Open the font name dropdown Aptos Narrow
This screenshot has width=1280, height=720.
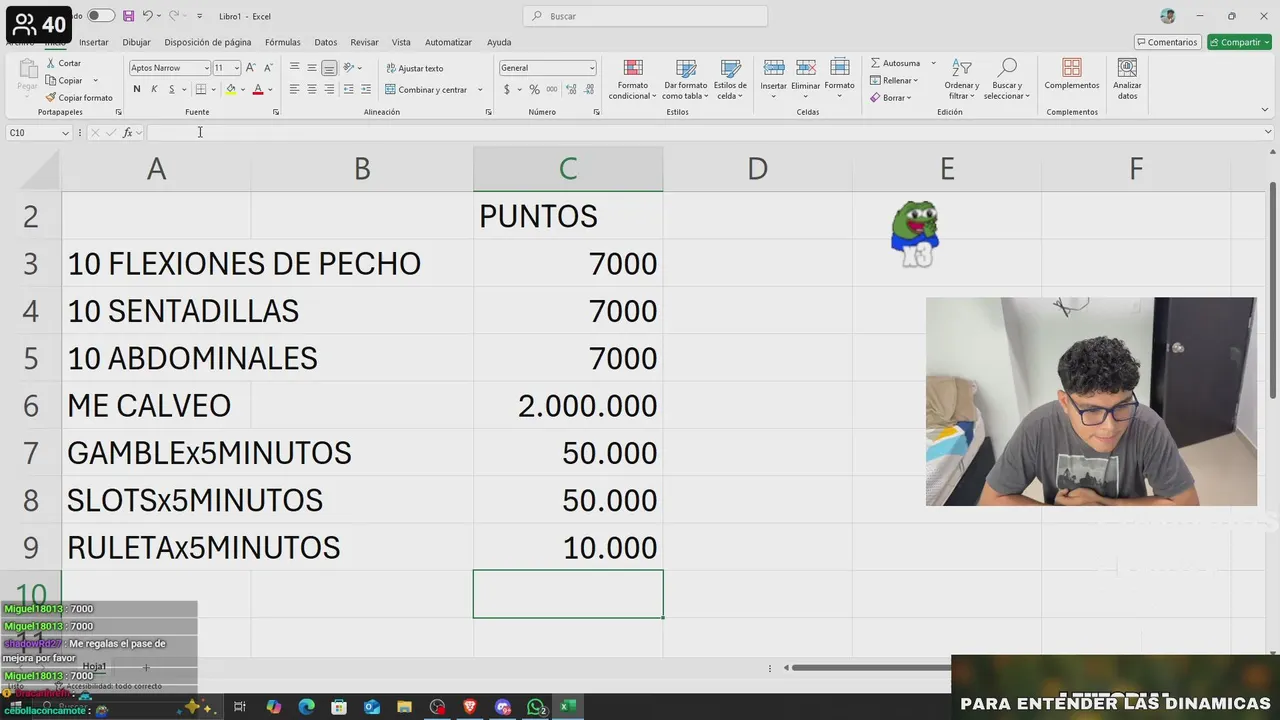coord(207,68)
